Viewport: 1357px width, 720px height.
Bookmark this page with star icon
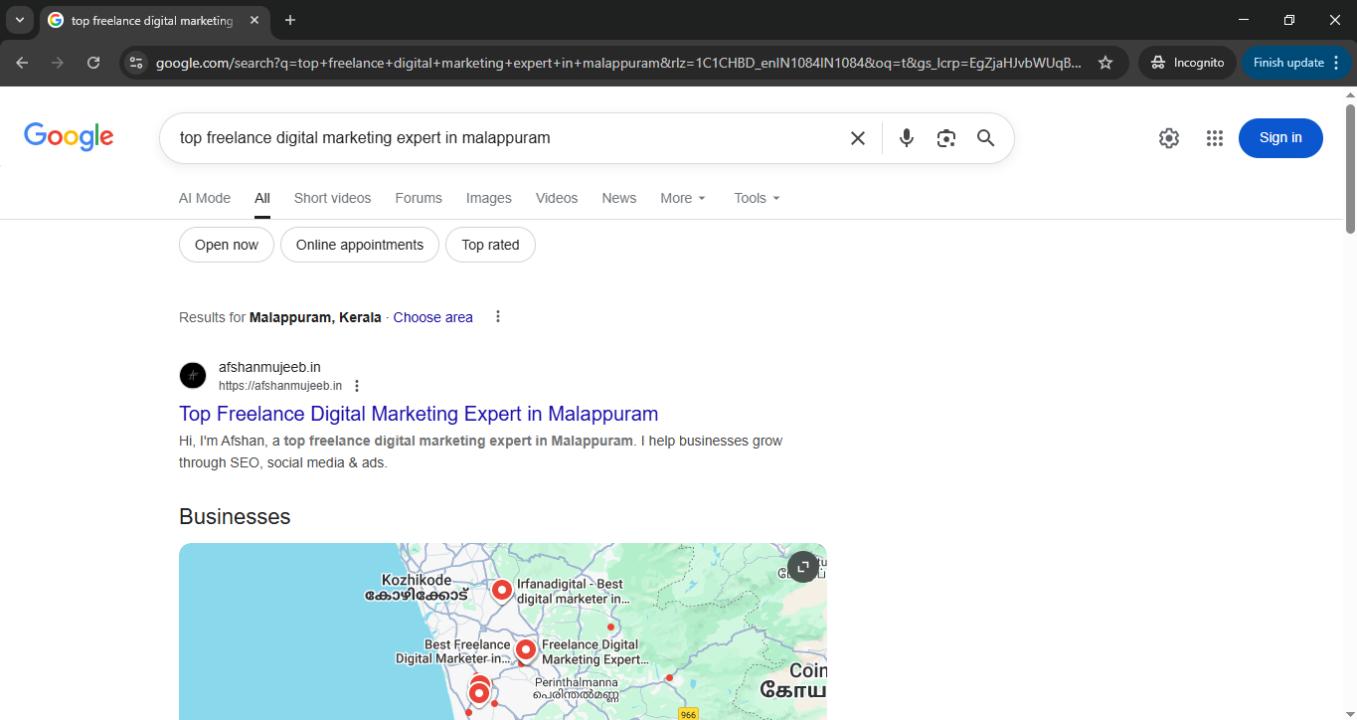1105,62
